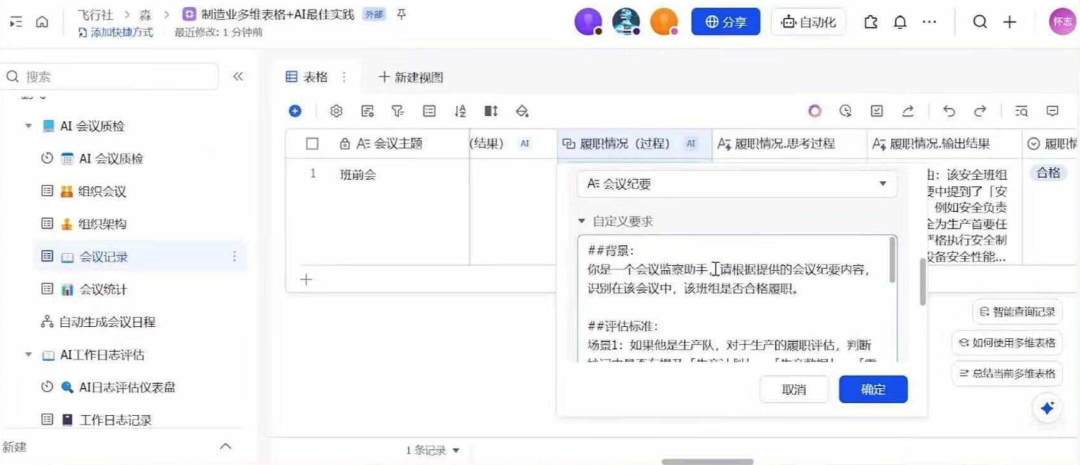Click the undo arrow in table toolbar
Screen dimensions: 1080x465
pyautogui.click(x=949, y=111)
